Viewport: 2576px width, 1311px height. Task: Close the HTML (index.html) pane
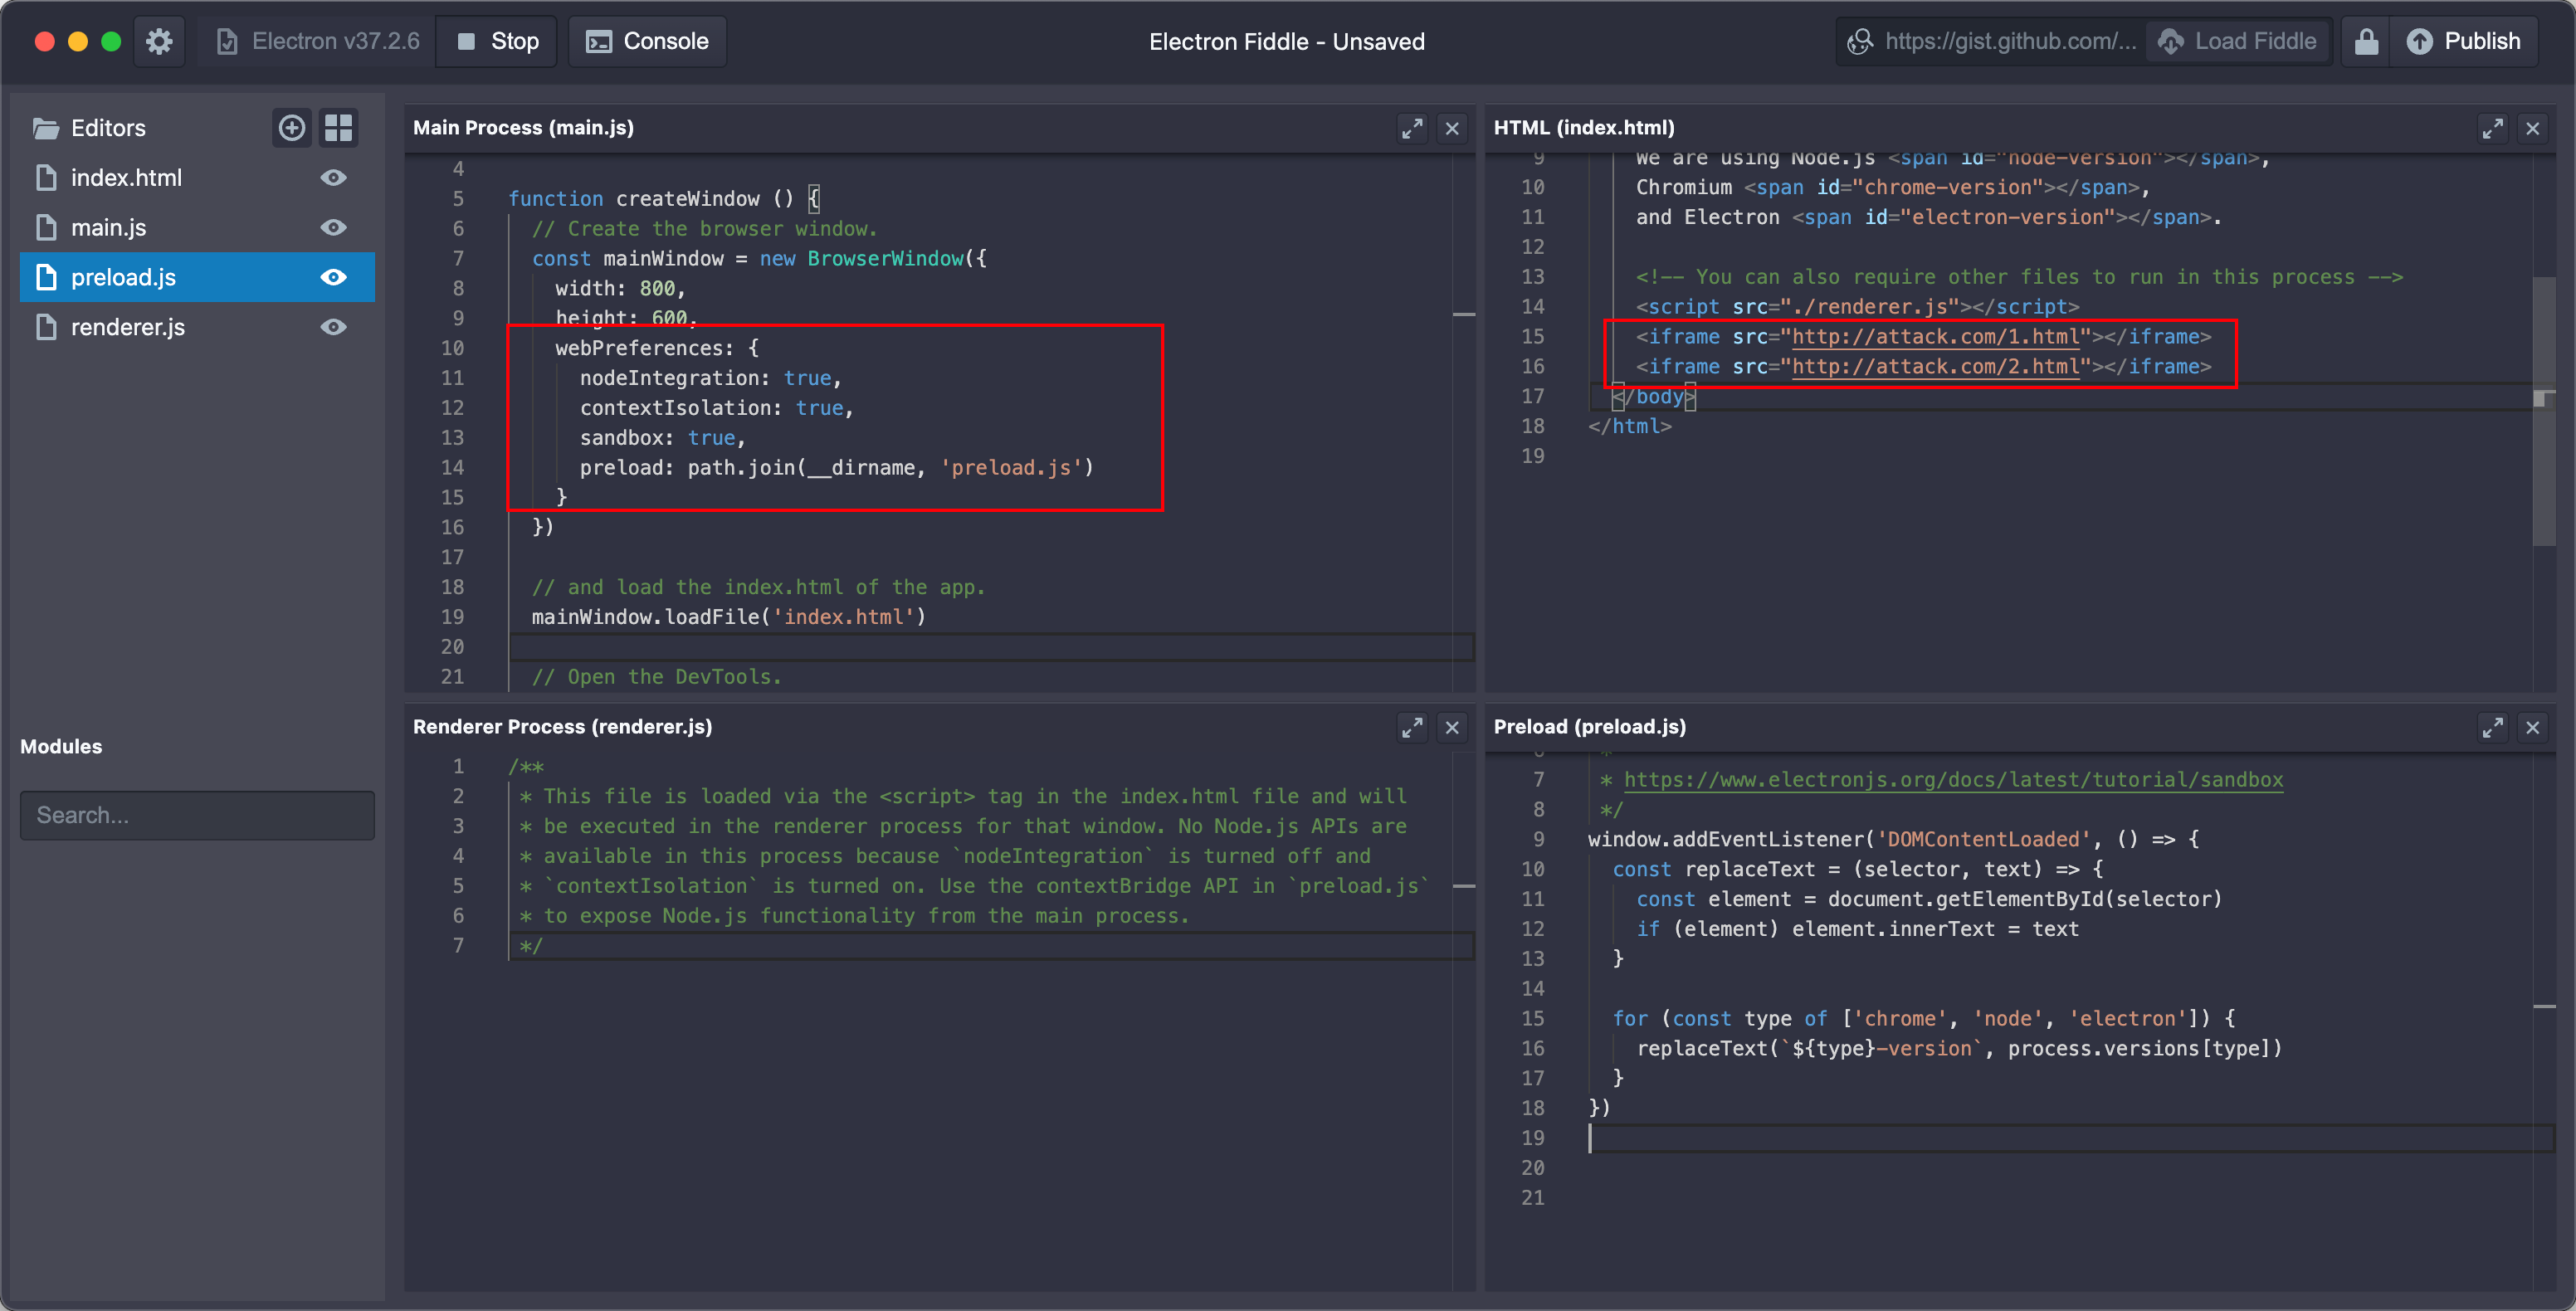tap(2532, 128)
